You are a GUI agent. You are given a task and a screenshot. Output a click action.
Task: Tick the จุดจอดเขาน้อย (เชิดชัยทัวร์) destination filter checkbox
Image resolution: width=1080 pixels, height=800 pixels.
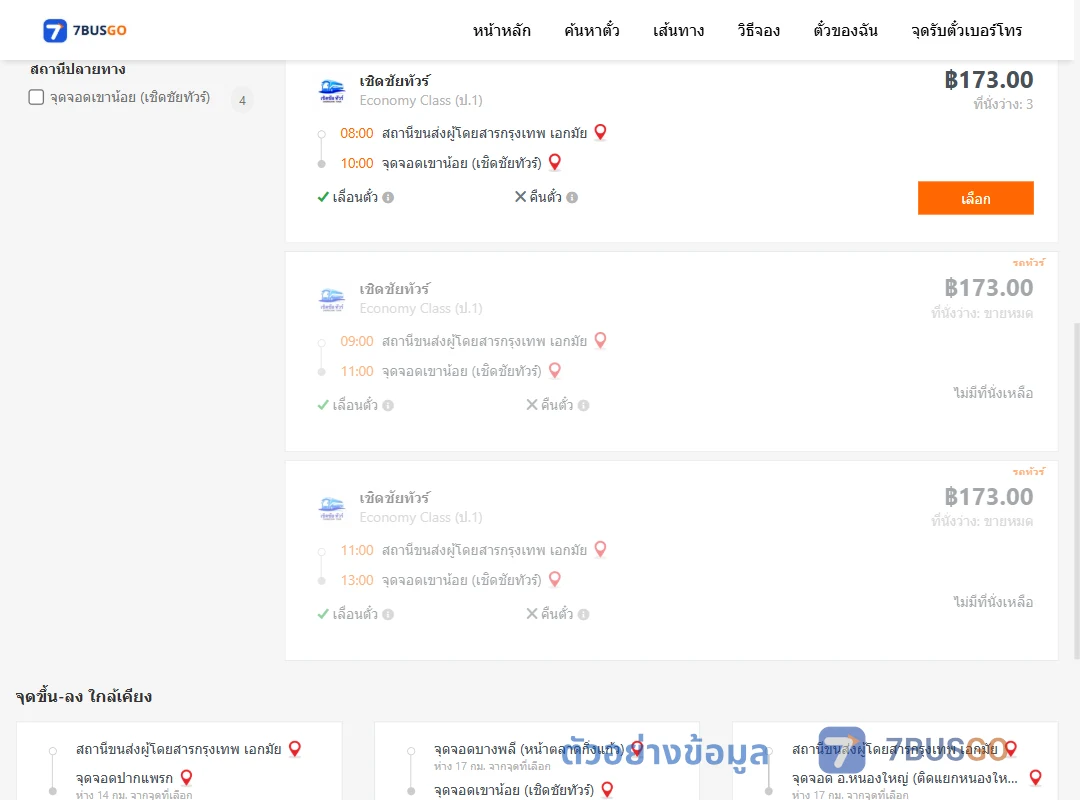coord(37,97)
